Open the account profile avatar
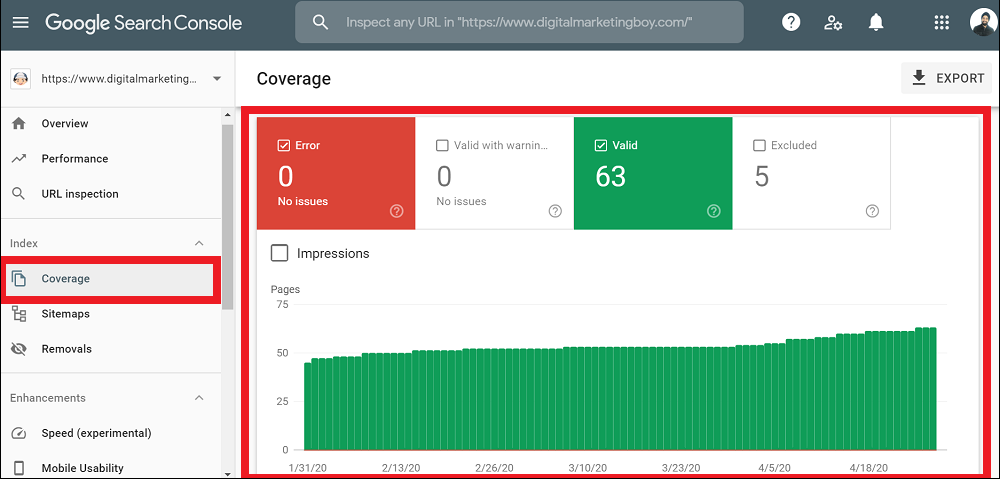Image resolution: width=1000 pixels, height=479 pixels. (x=983, y=23)
